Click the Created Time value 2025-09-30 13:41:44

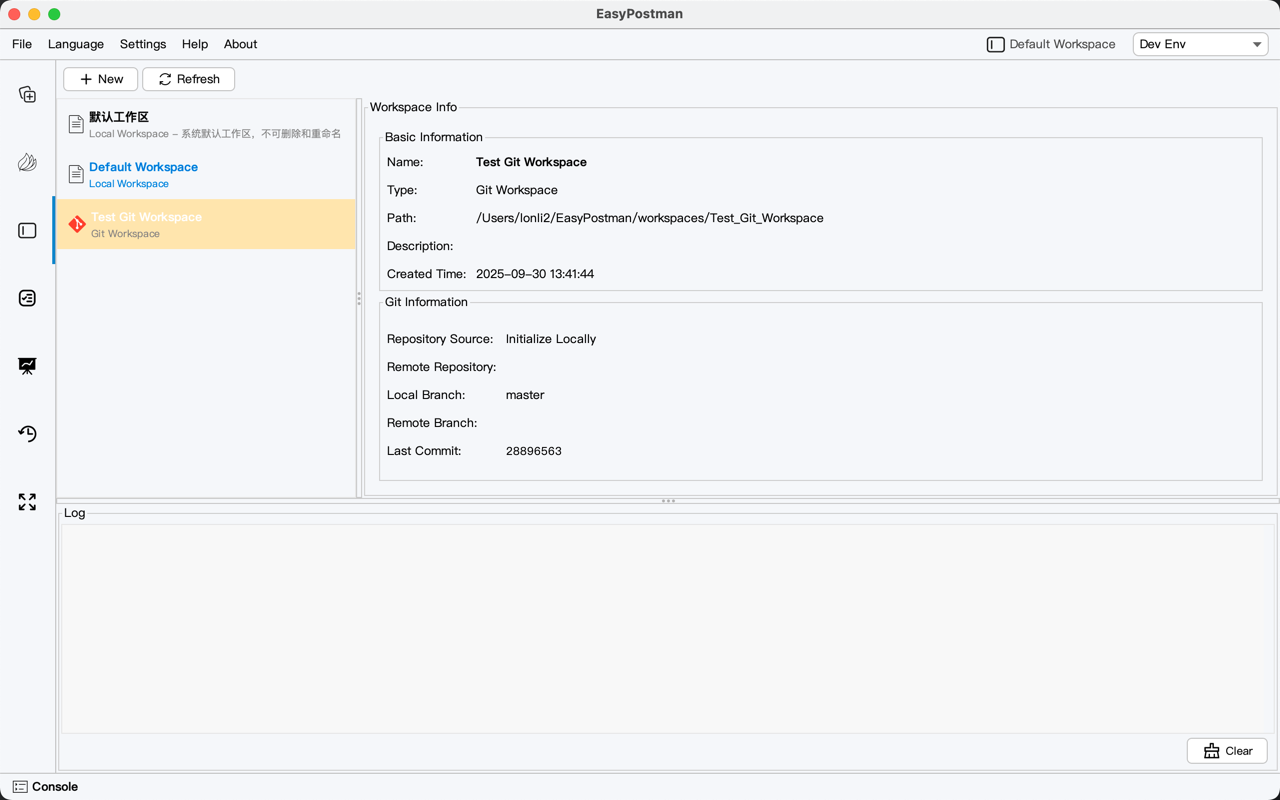tap(535, 274)
